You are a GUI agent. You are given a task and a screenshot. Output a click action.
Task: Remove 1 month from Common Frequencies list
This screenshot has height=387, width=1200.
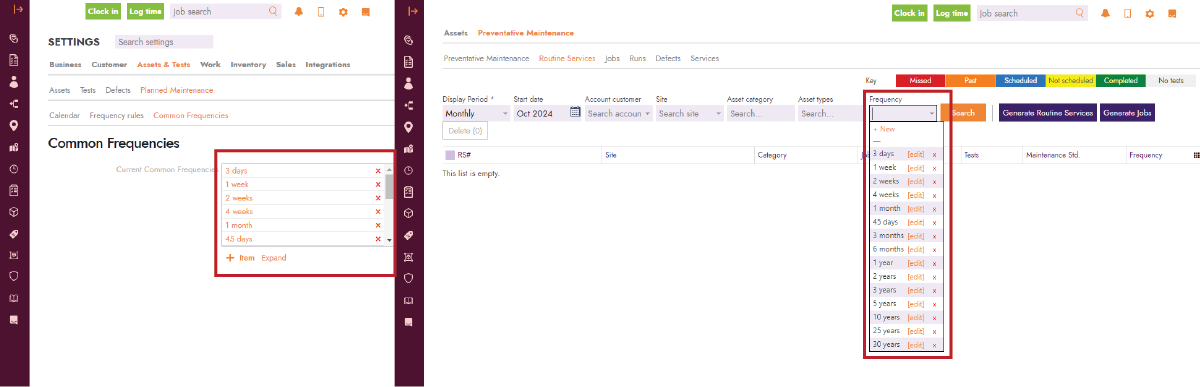[378, 225]
